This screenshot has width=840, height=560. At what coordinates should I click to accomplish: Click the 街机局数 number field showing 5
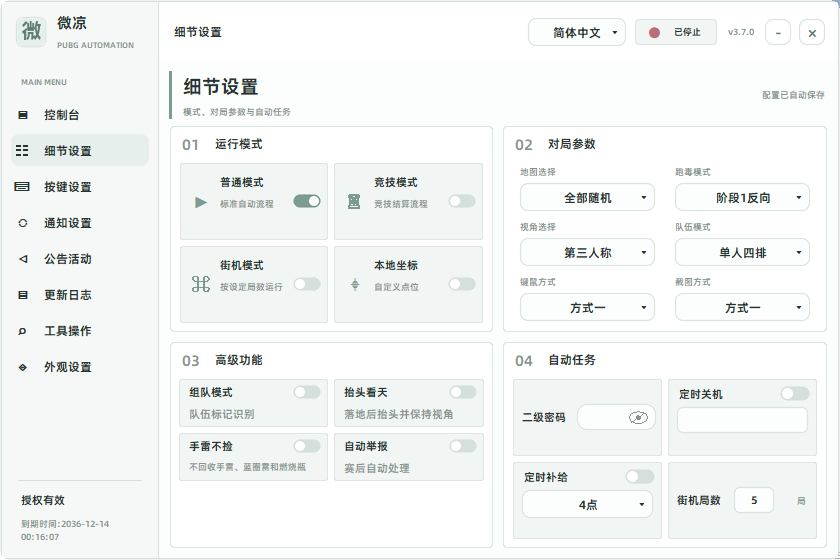754,501
